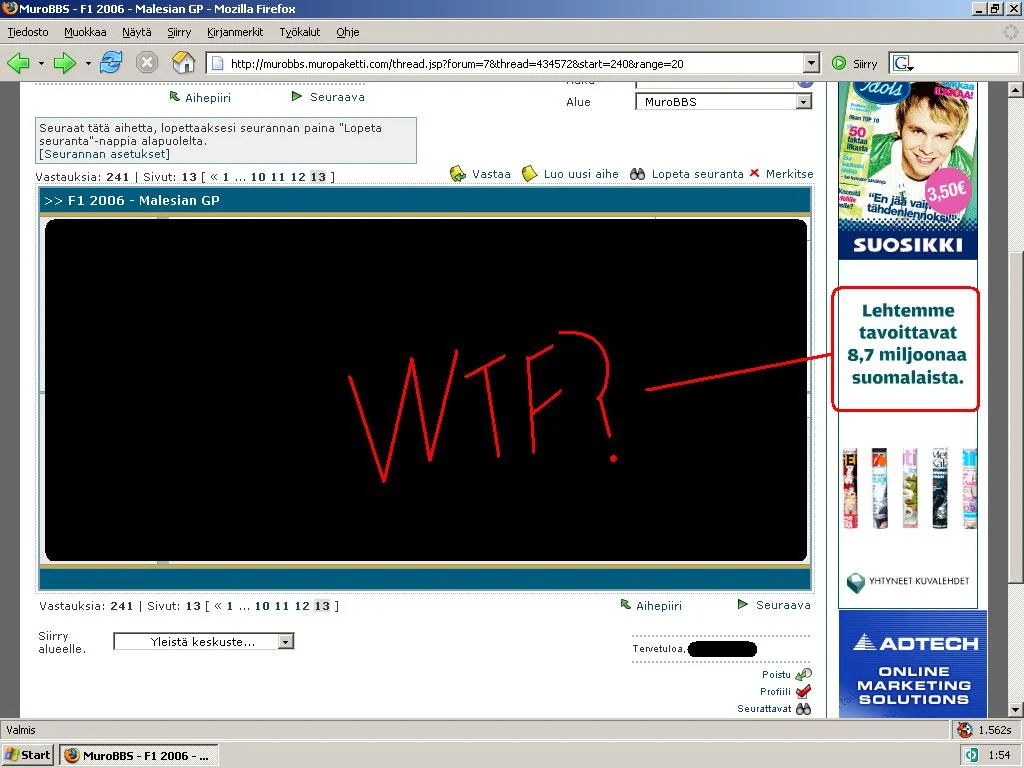
Task: Reload the page with the refresh icon
Action: pyautogui.click(x=110, y=63)
